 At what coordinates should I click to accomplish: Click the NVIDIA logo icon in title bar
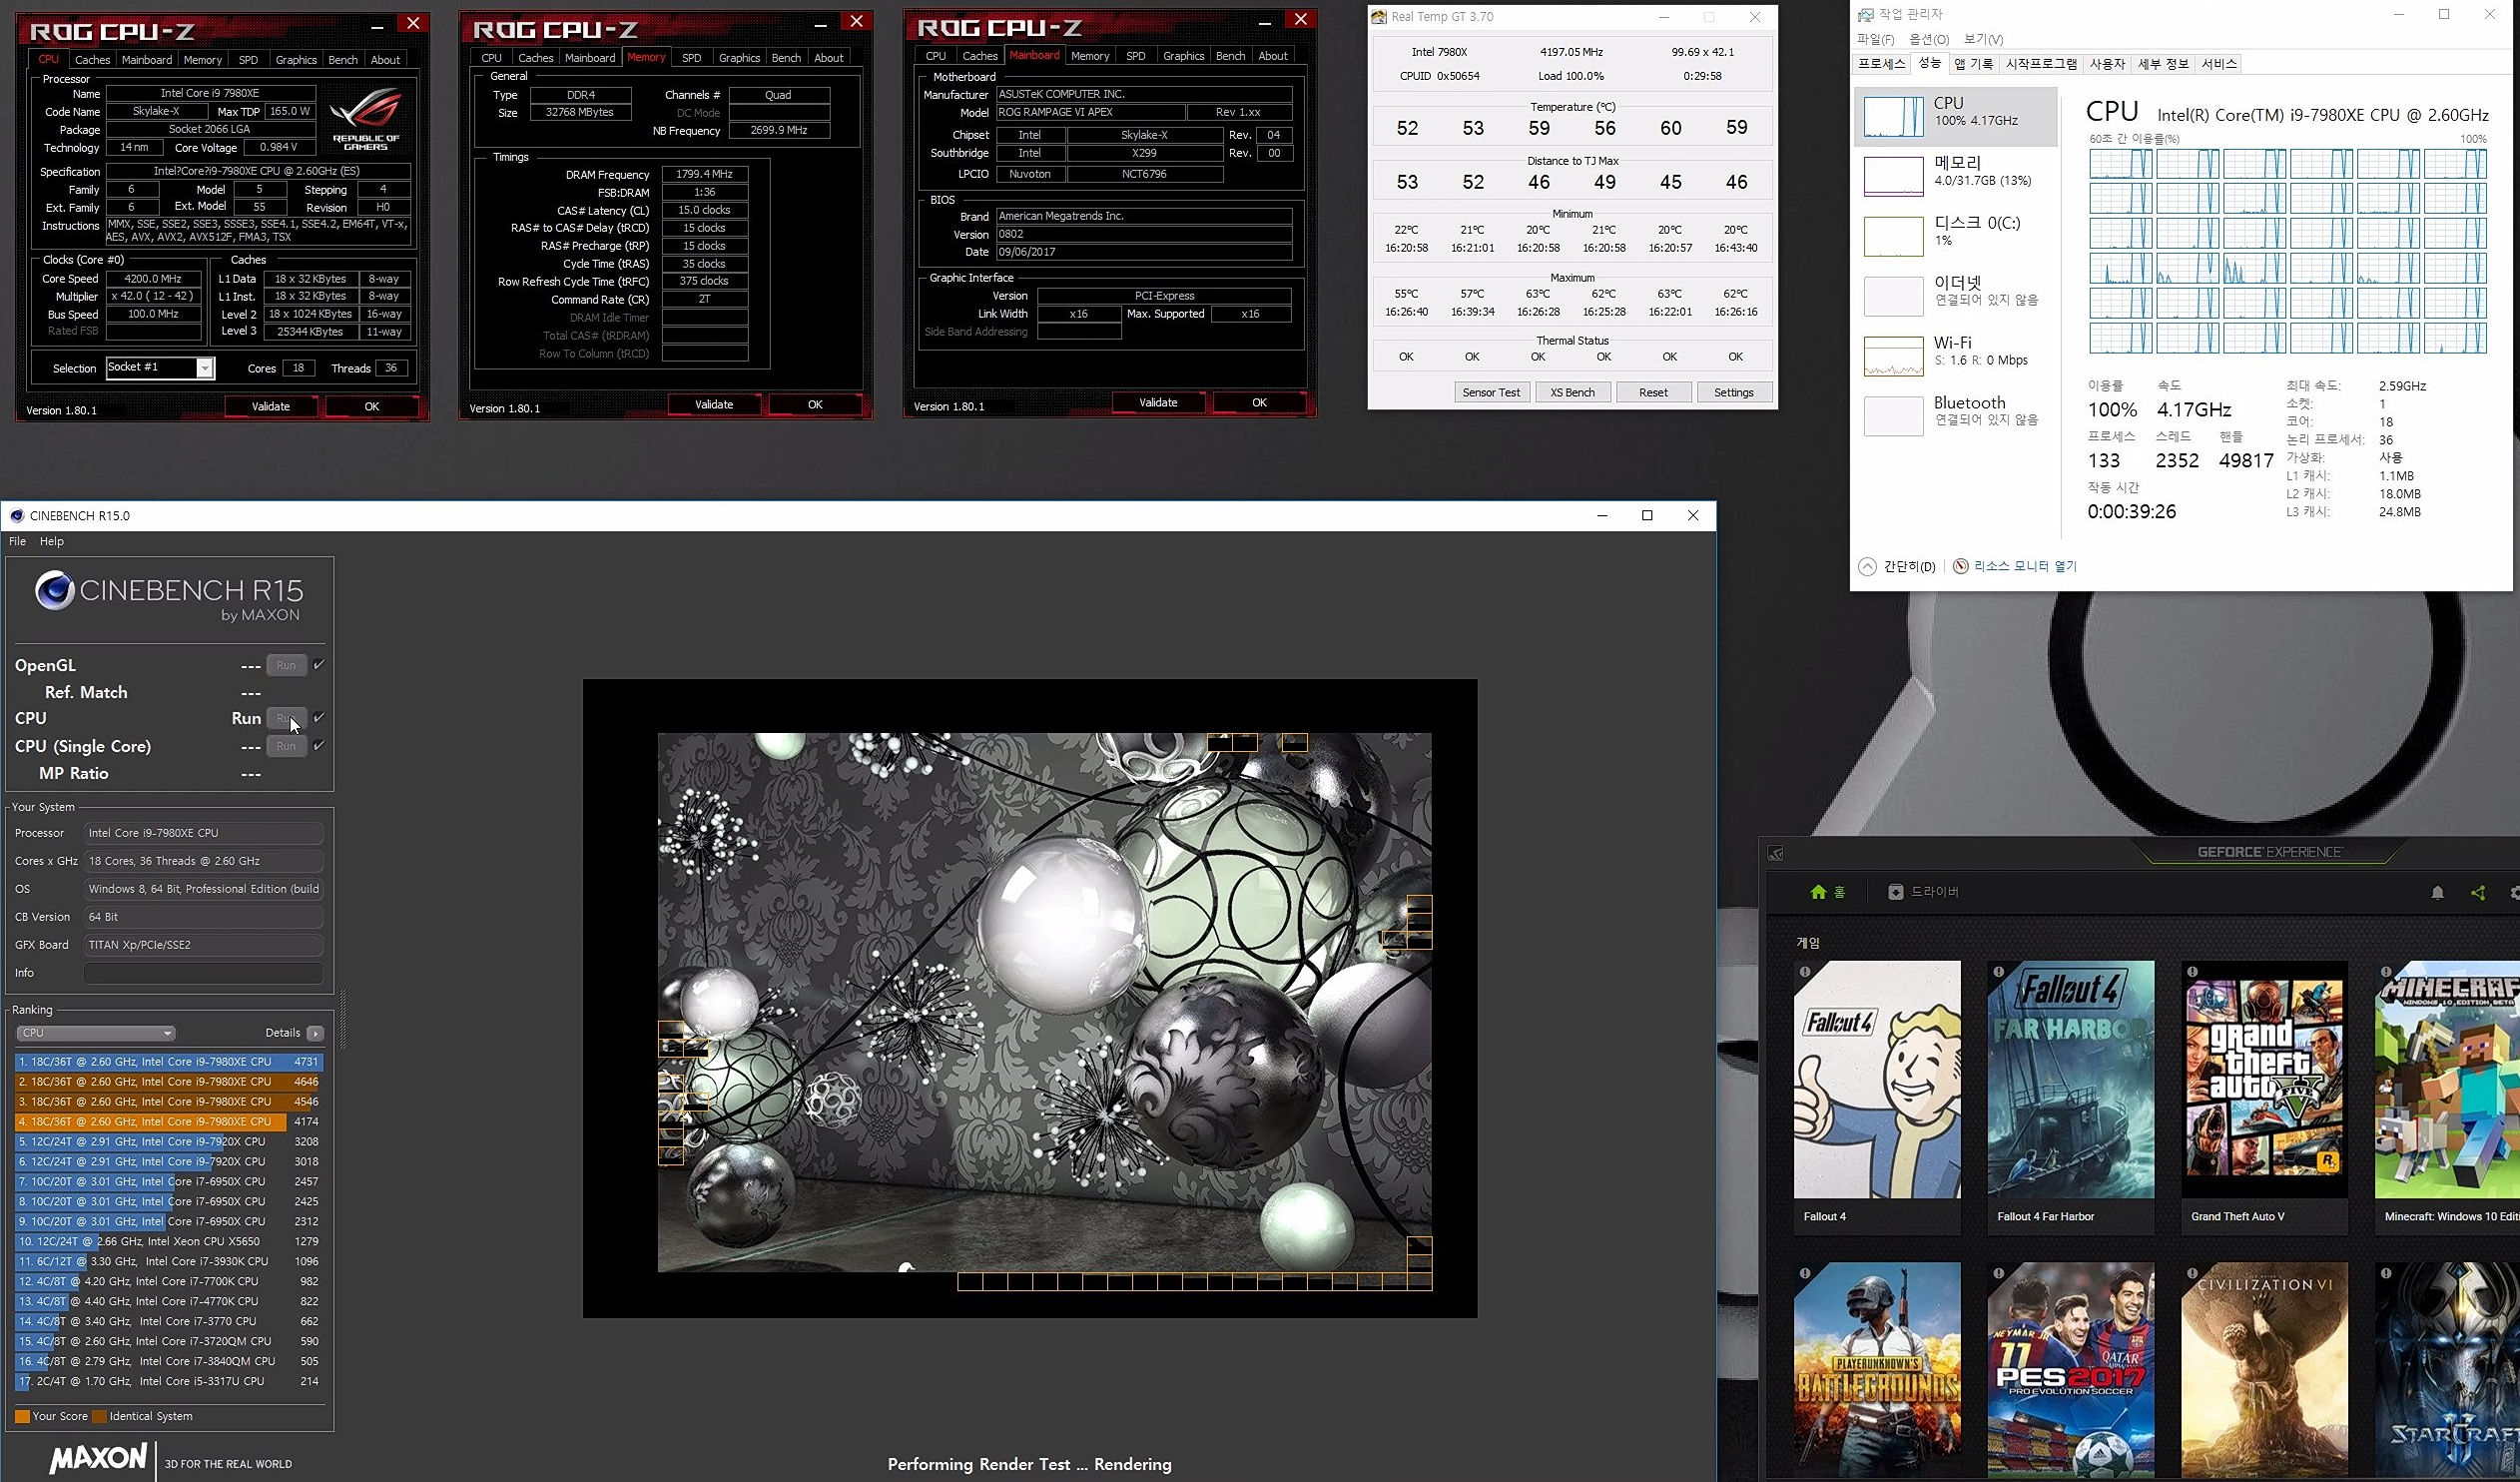tap(1776, 853)
